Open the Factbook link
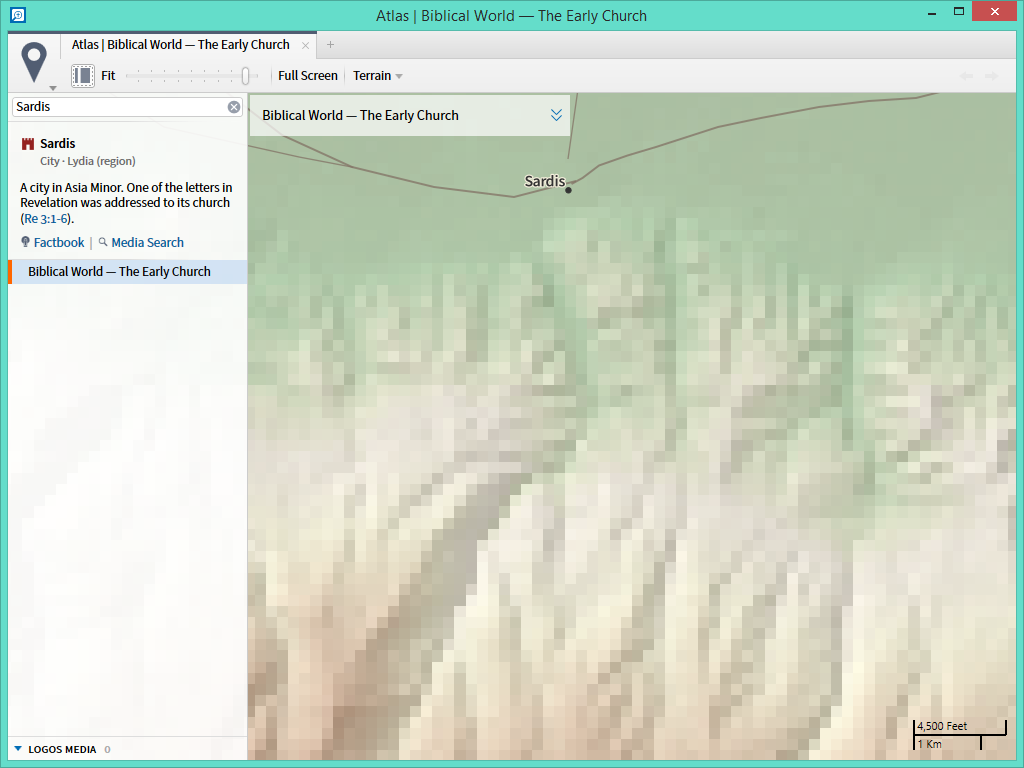Screen dimensions: 1024x768 point(59,242)
